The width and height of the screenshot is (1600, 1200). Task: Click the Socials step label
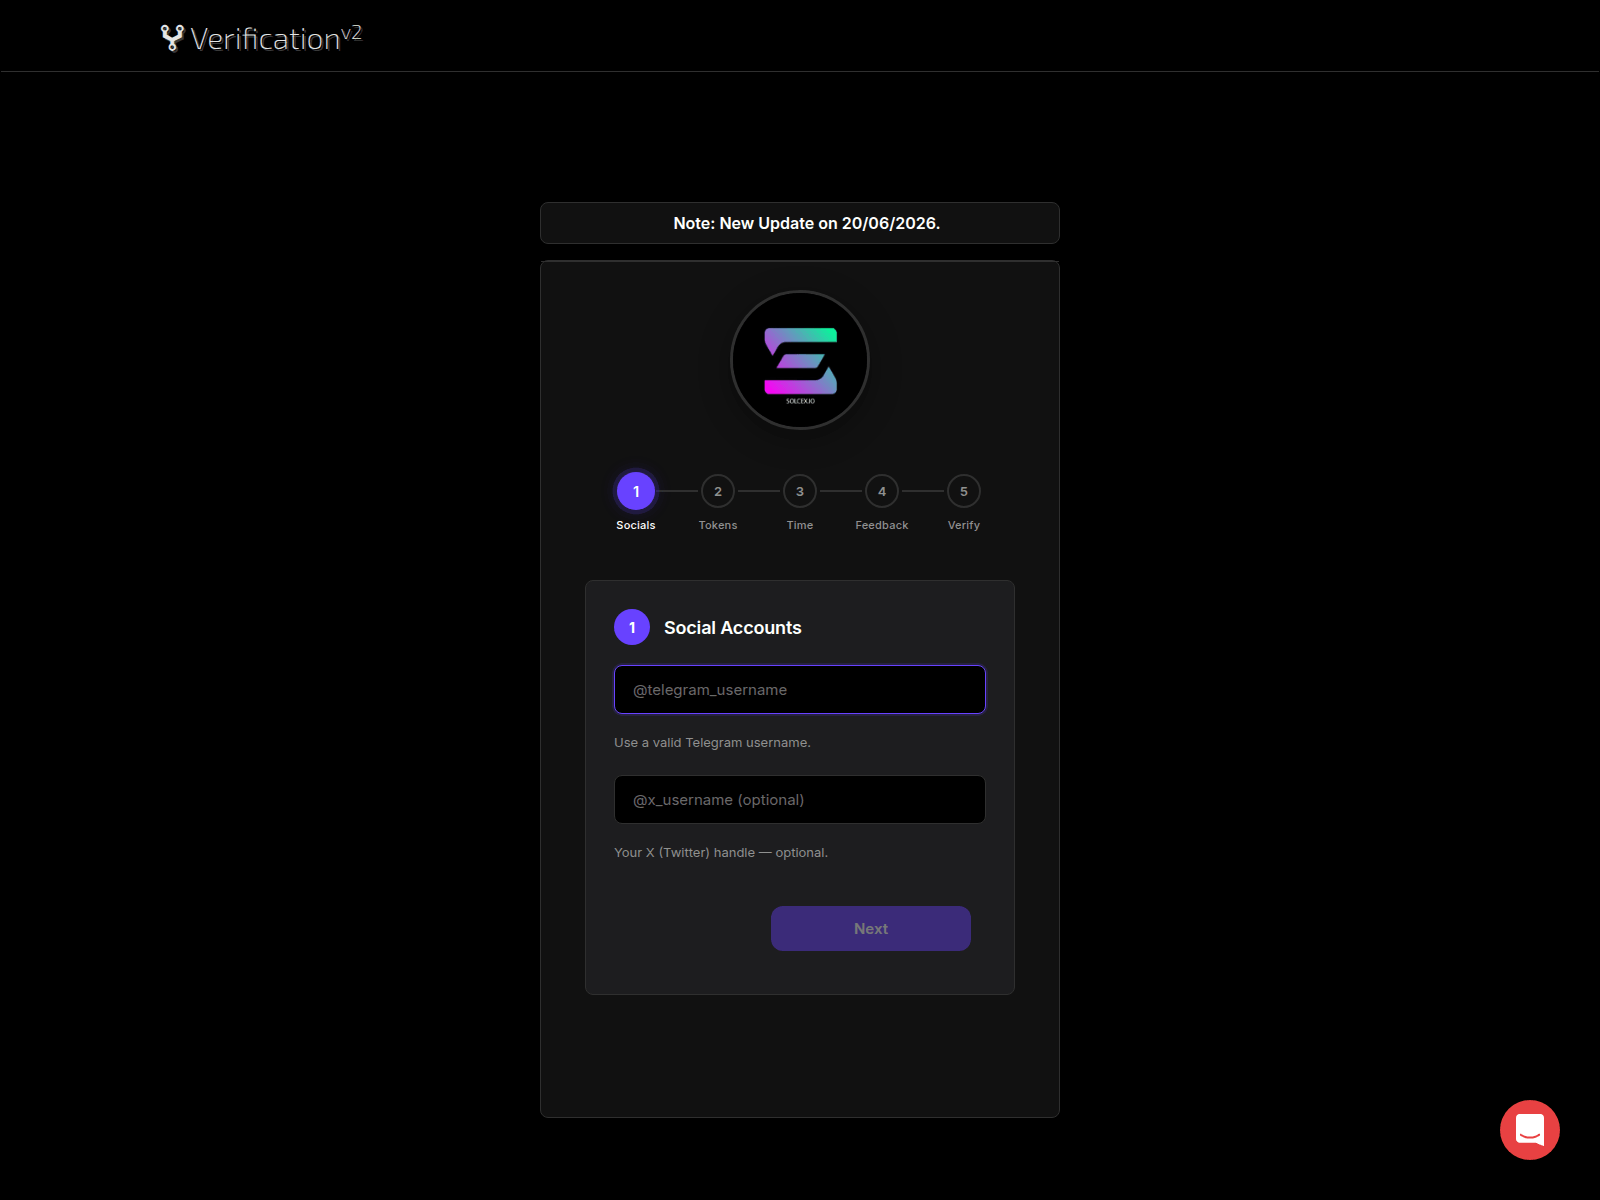click(x=635, y=525)
